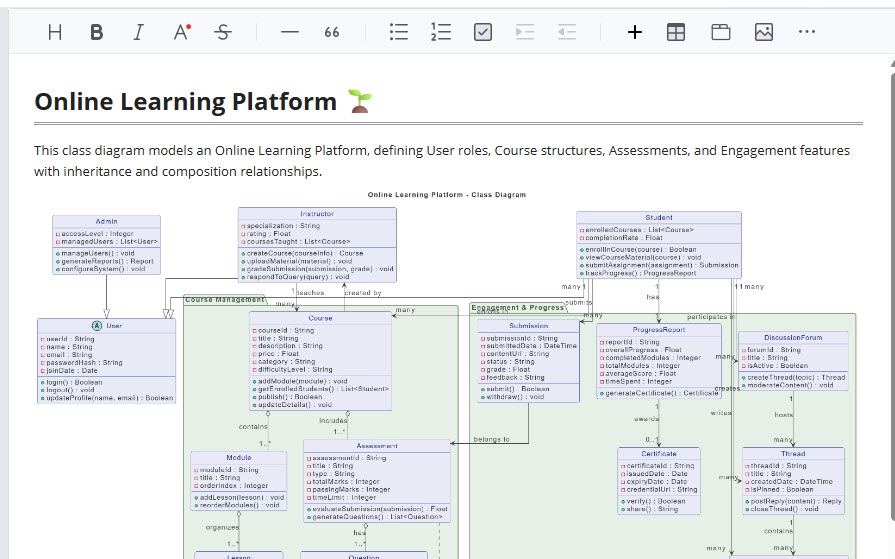Click the Thread class header
The image size is (895, 559).
click(x=793, y=453)
